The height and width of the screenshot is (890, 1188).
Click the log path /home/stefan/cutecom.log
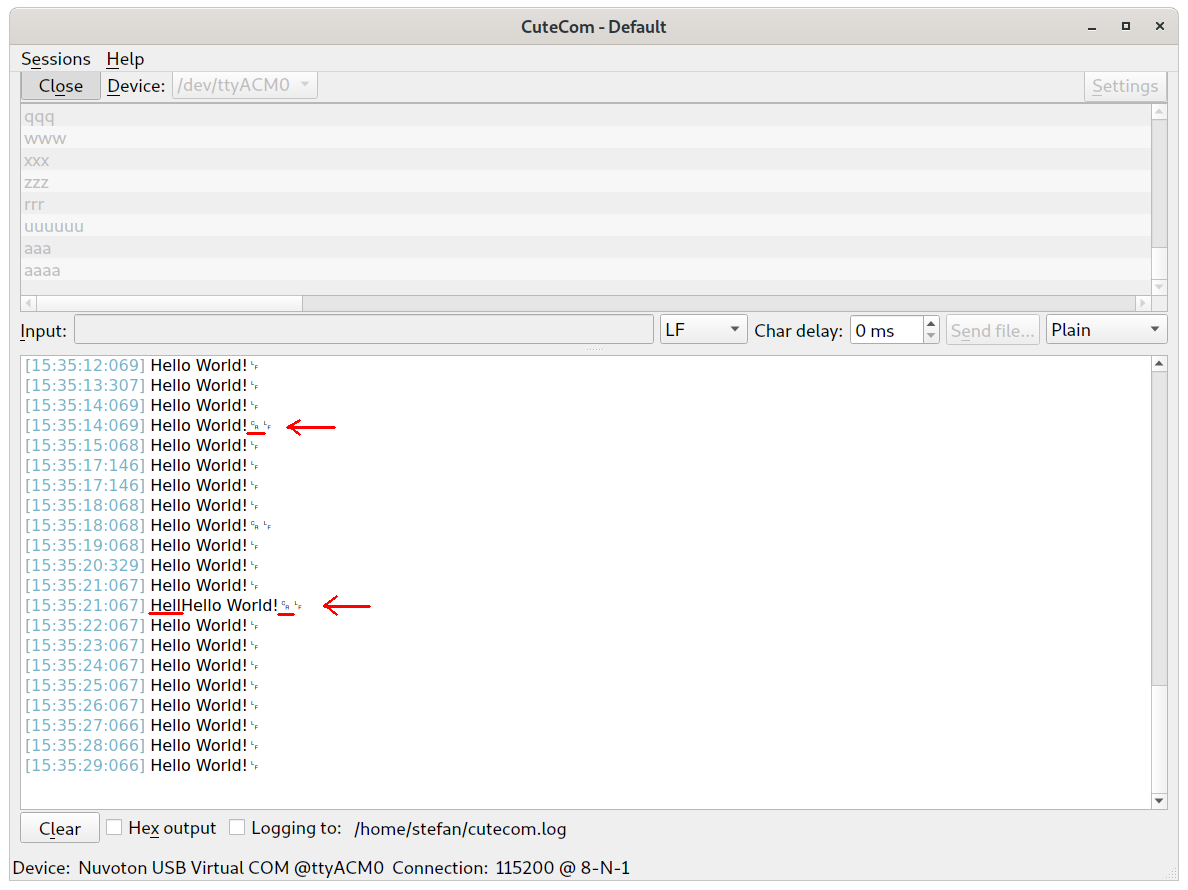pos(460,829)
